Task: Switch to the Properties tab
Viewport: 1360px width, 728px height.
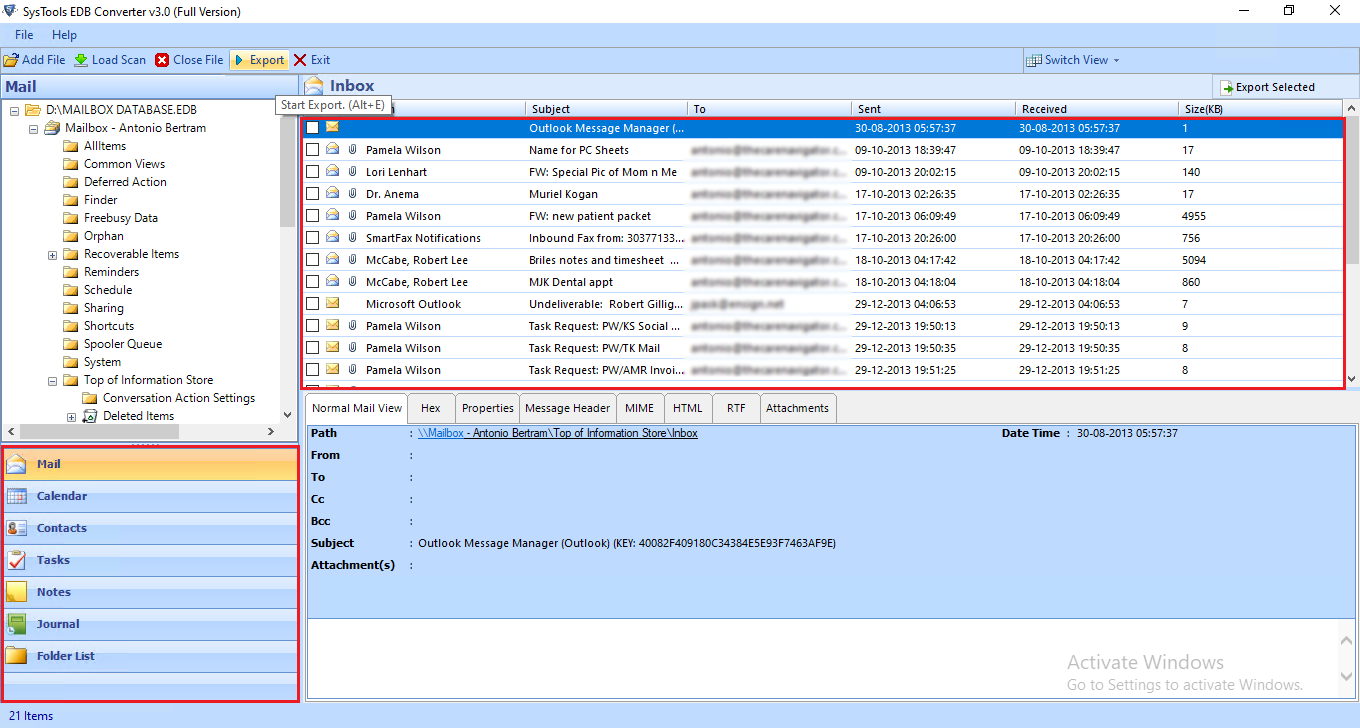Action: click(487, 408)
